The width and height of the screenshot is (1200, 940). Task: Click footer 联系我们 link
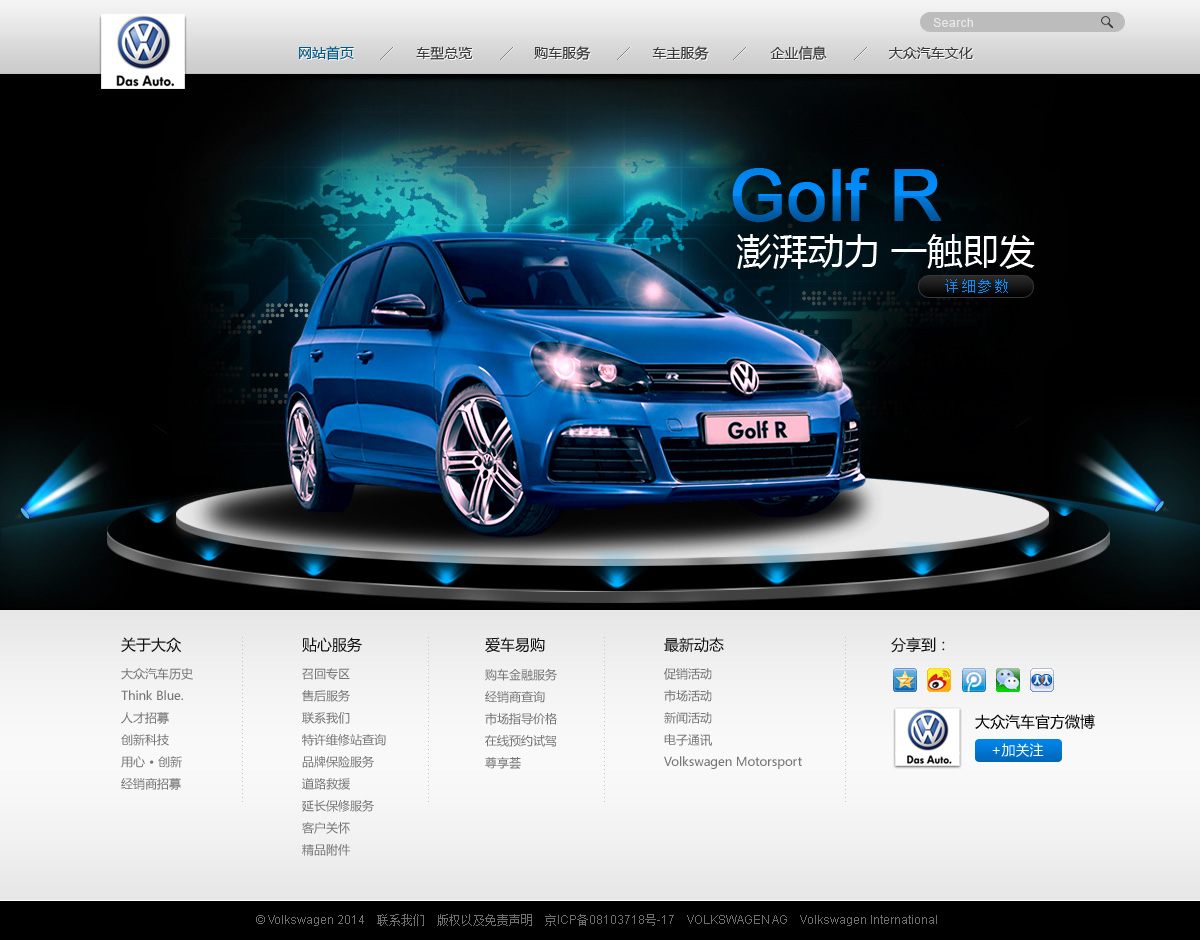tap(401, 920)
